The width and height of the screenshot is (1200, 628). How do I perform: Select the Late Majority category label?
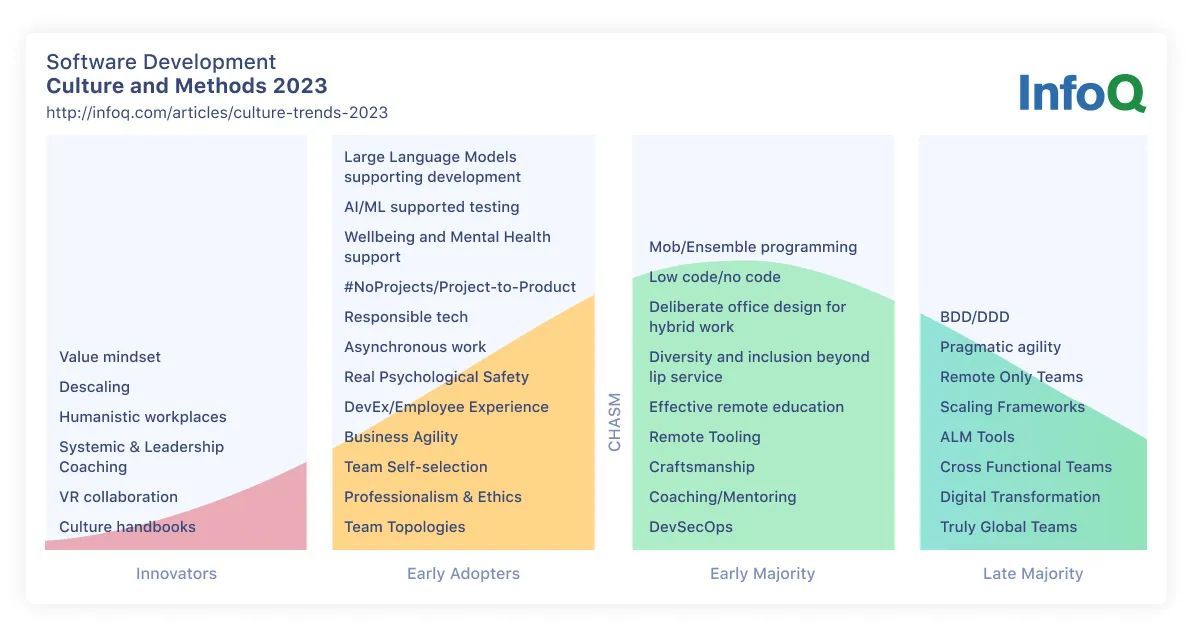pos(1033,574)
